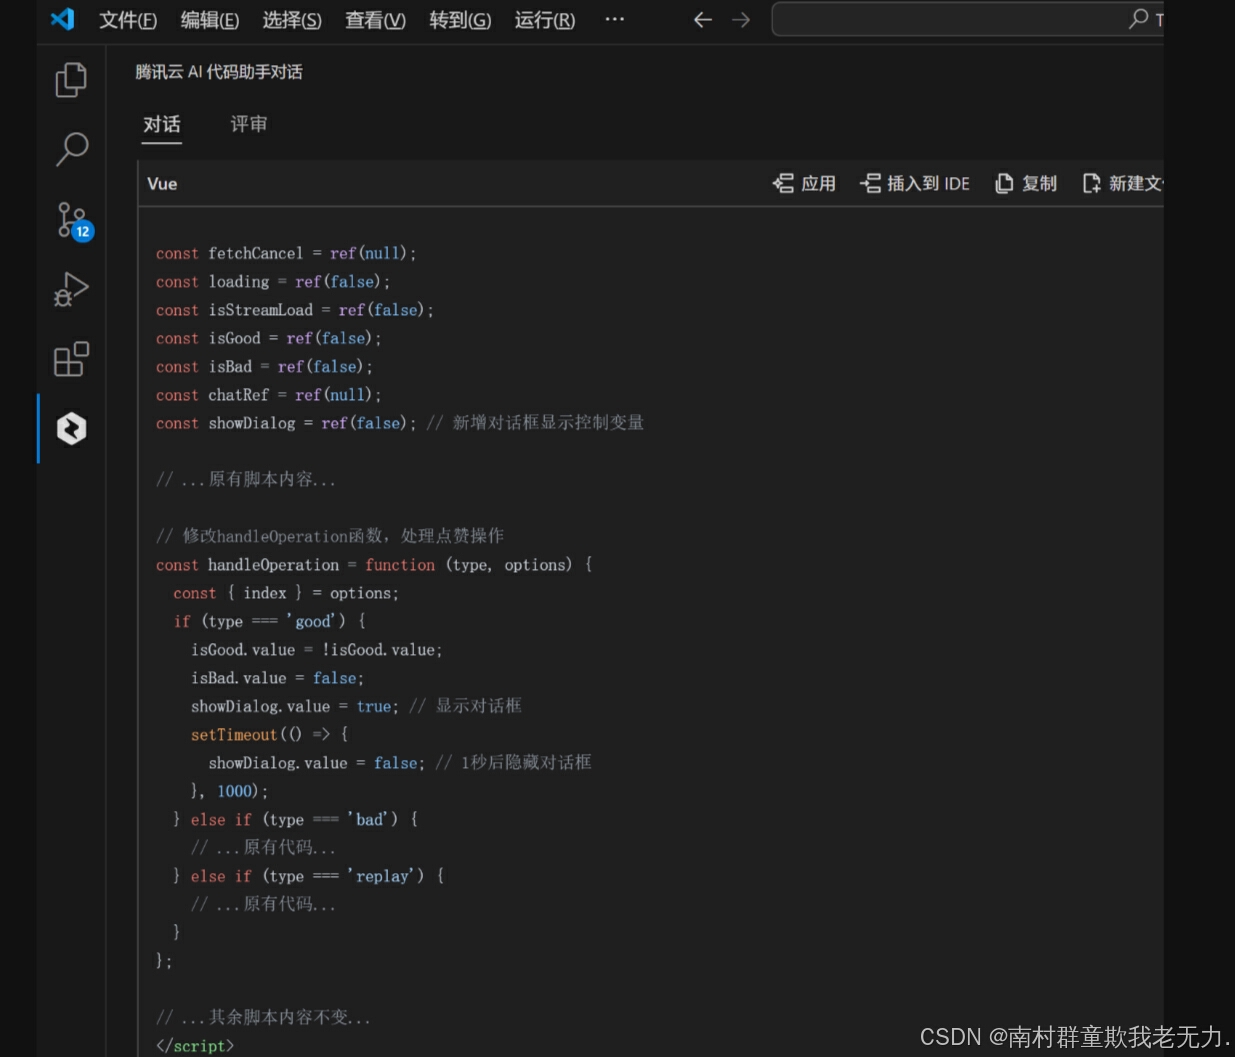Open the 编辑(E) menu
This screenshot has height=1057, width=1235.
click(x=210, y=20)
